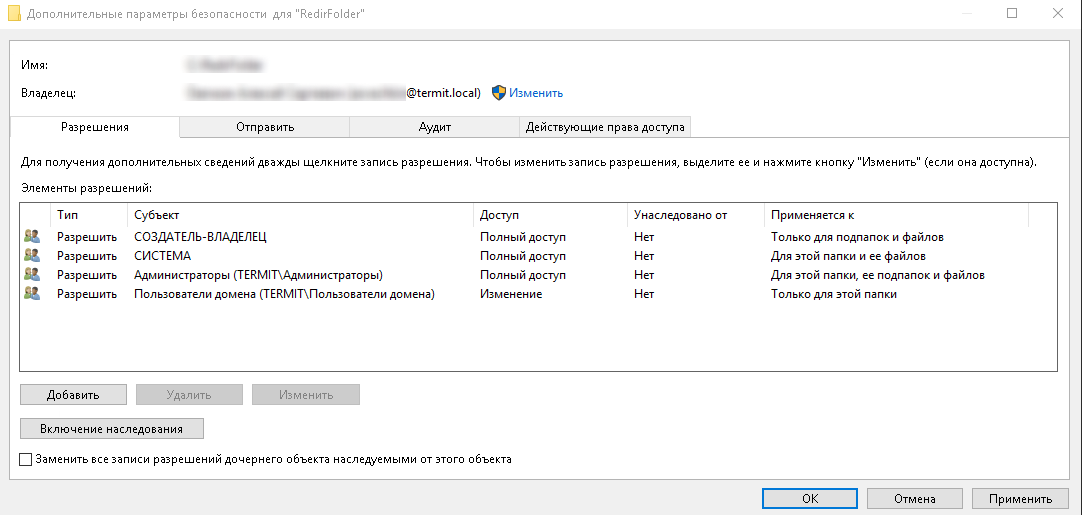Open the Отправить tab

pyautogui.click(x=265, y=127)
